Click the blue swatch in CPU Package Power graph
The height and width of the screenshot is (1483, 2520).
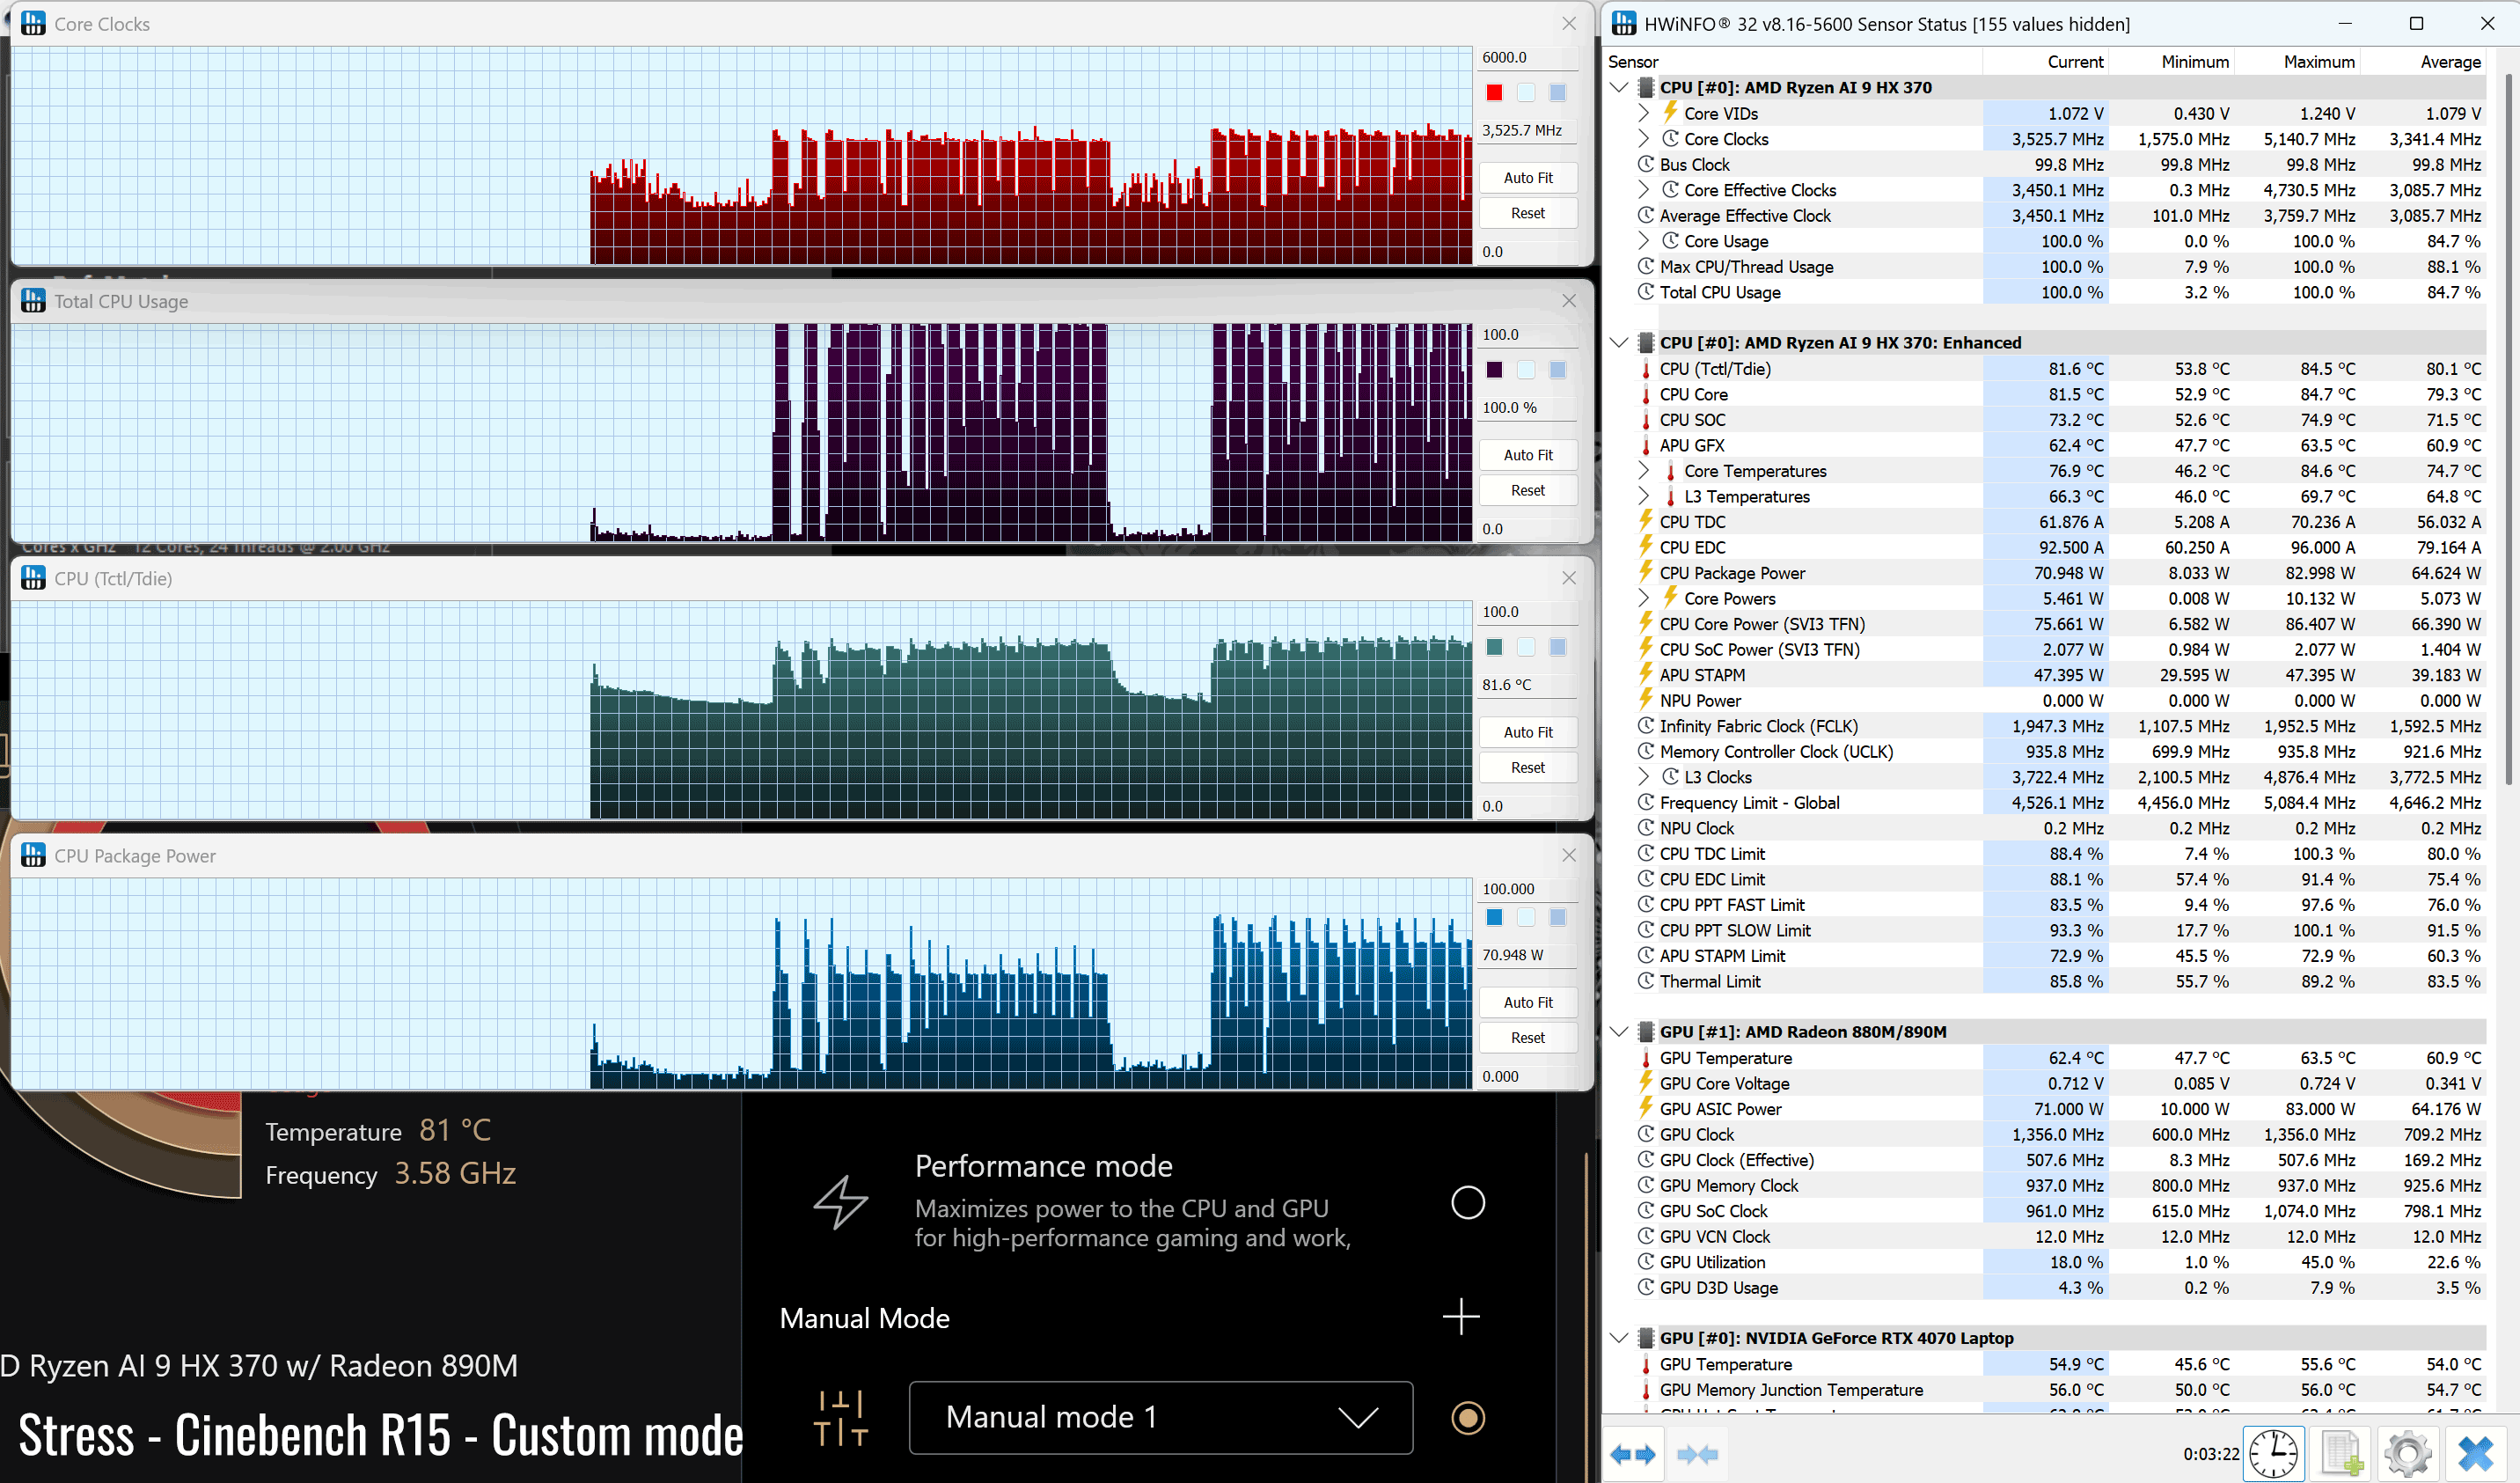(x=1494, y=916)
